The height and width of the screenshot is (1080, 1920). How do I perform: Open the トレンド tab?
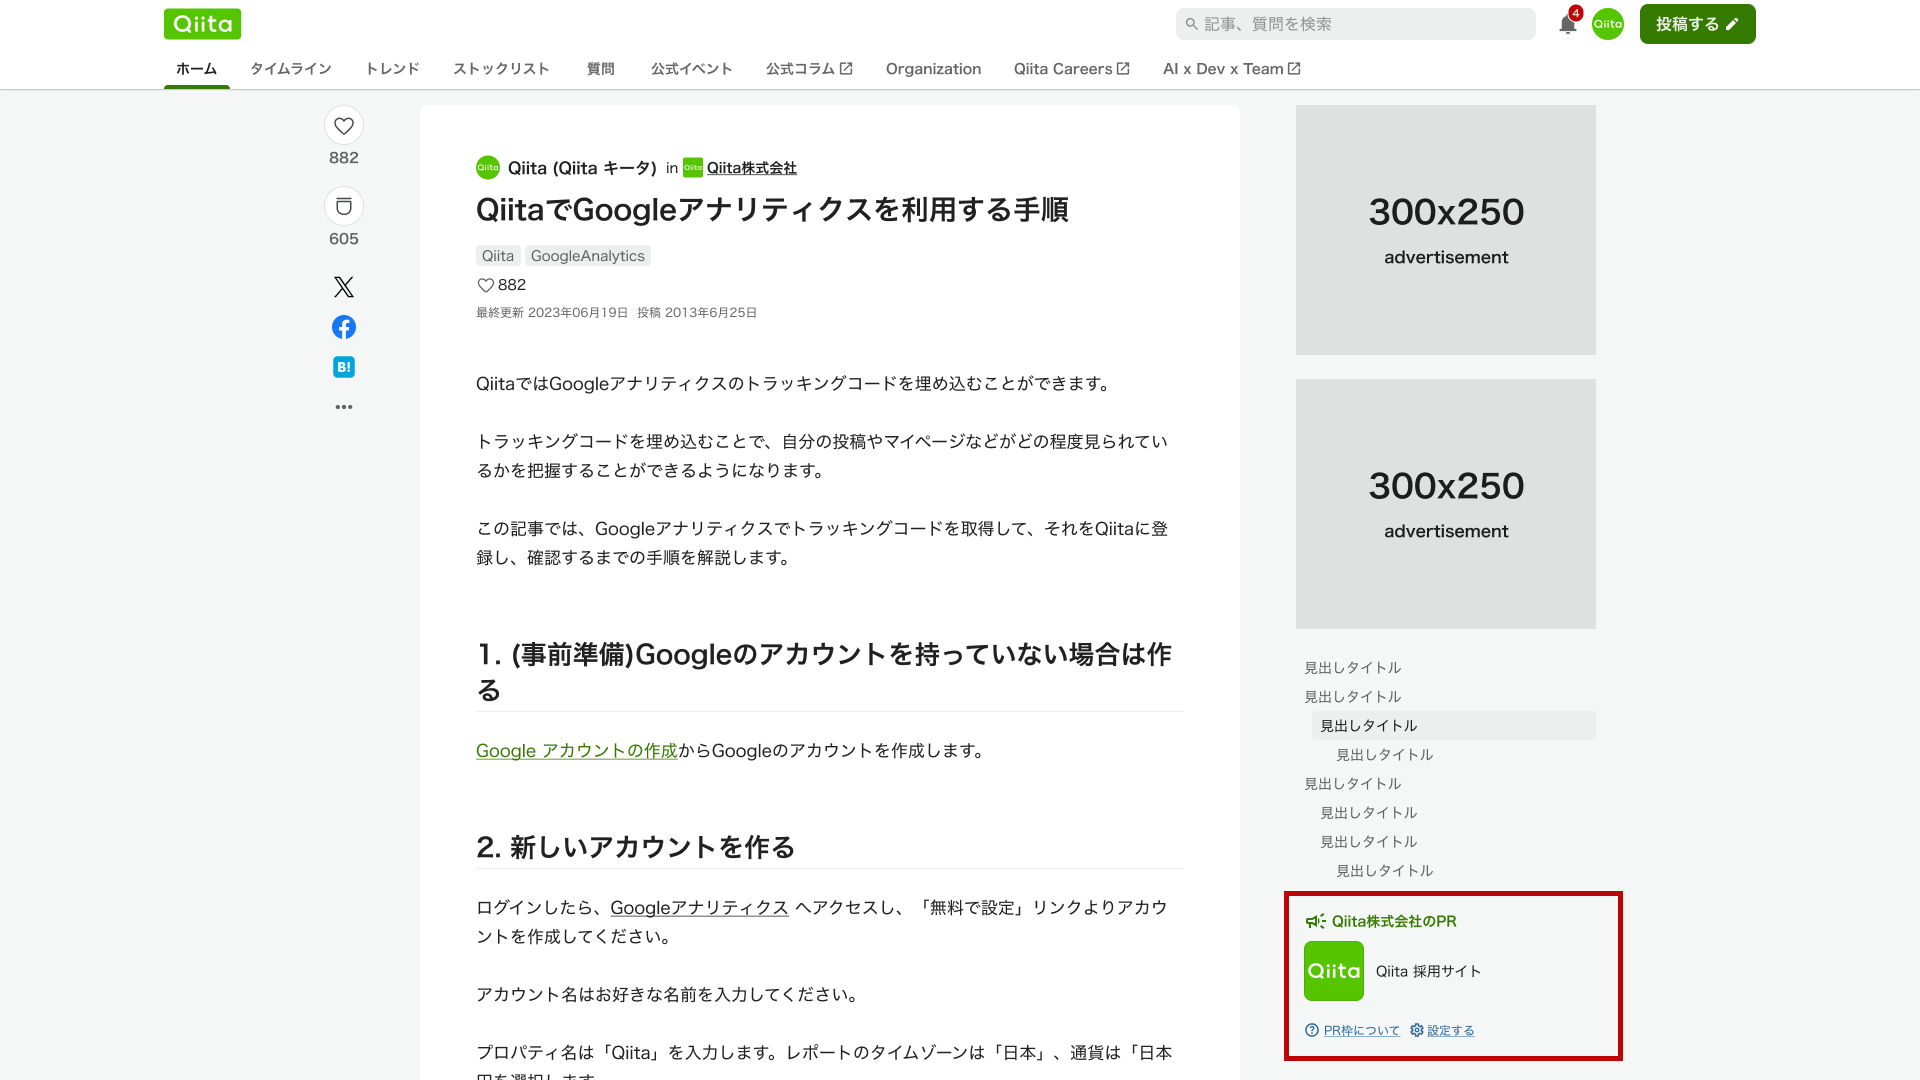(x=392, y=68)
